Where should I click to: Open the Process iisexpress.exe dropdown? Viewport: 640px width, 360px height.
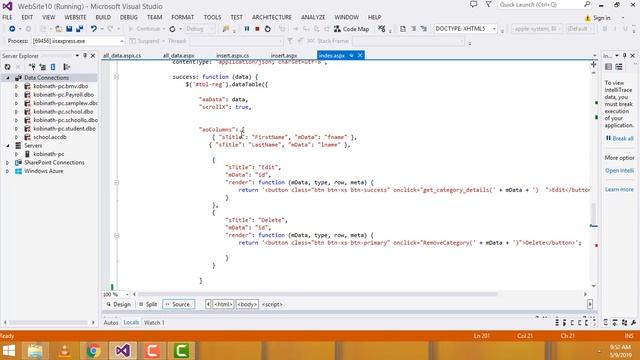tap(122, 41)
